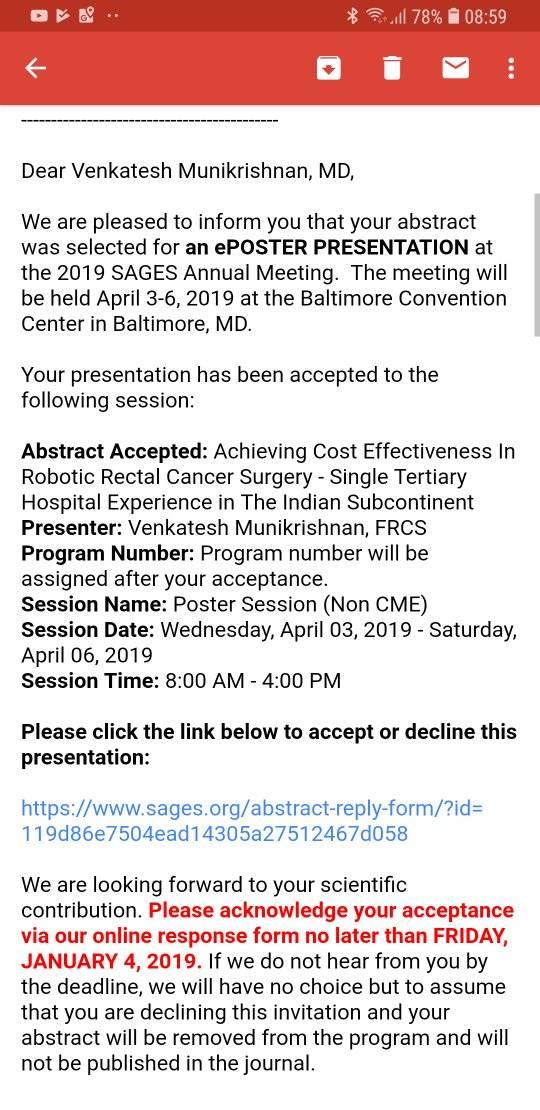Open the three-dot overflow menu
The width and height of the screenshot is (540, 1110).
tap(511, 68)
